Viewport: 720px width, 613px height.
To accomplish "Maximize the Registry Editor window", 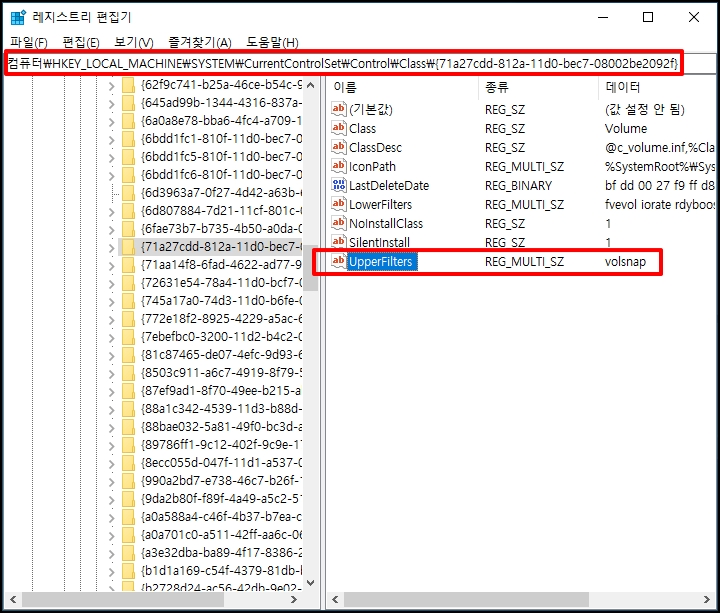I will (x=648, y=17).
